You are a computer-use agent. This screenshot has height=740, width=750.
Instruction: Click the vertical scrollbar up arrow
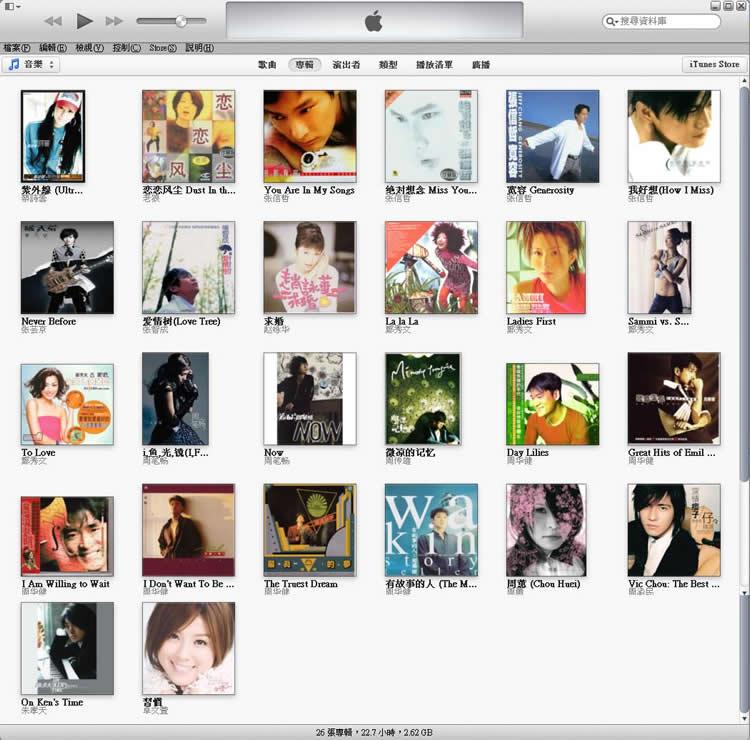pos(744,82)
